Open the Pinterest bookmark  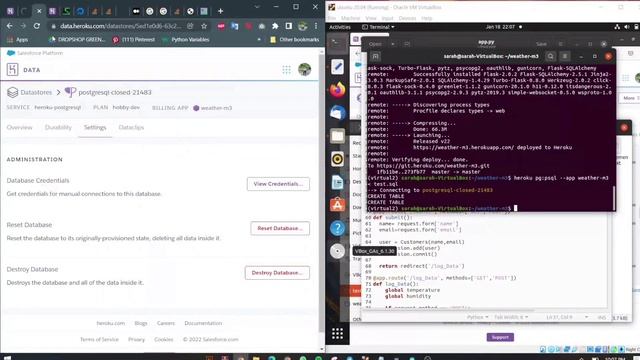coord(134,40)
